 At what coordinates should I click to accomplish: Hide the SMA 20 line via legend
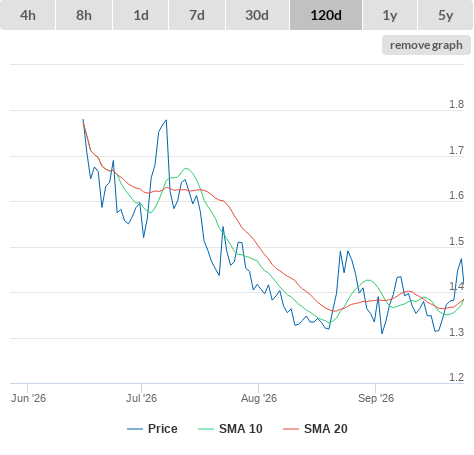[326, 429]
